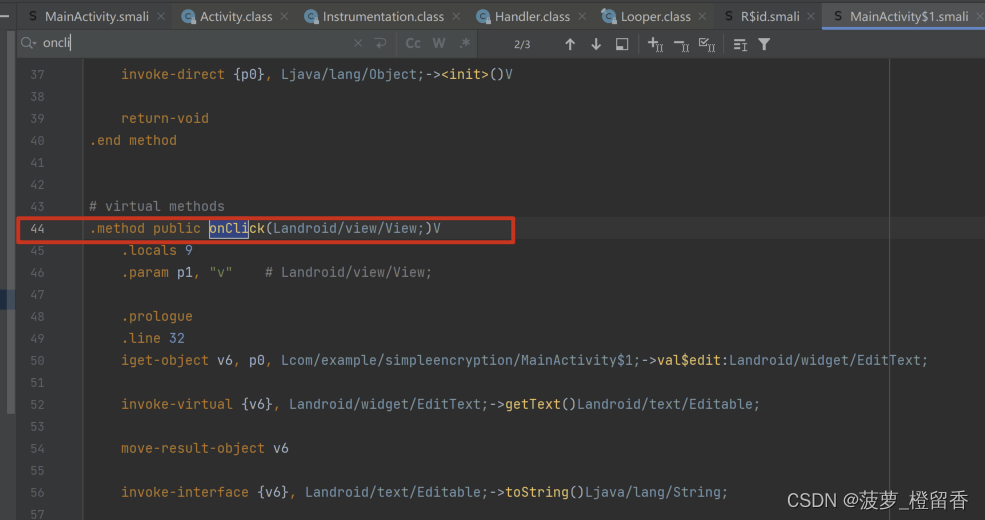
Task: Select the MainActivity$1.smali tab
Action: pos(908,16)
